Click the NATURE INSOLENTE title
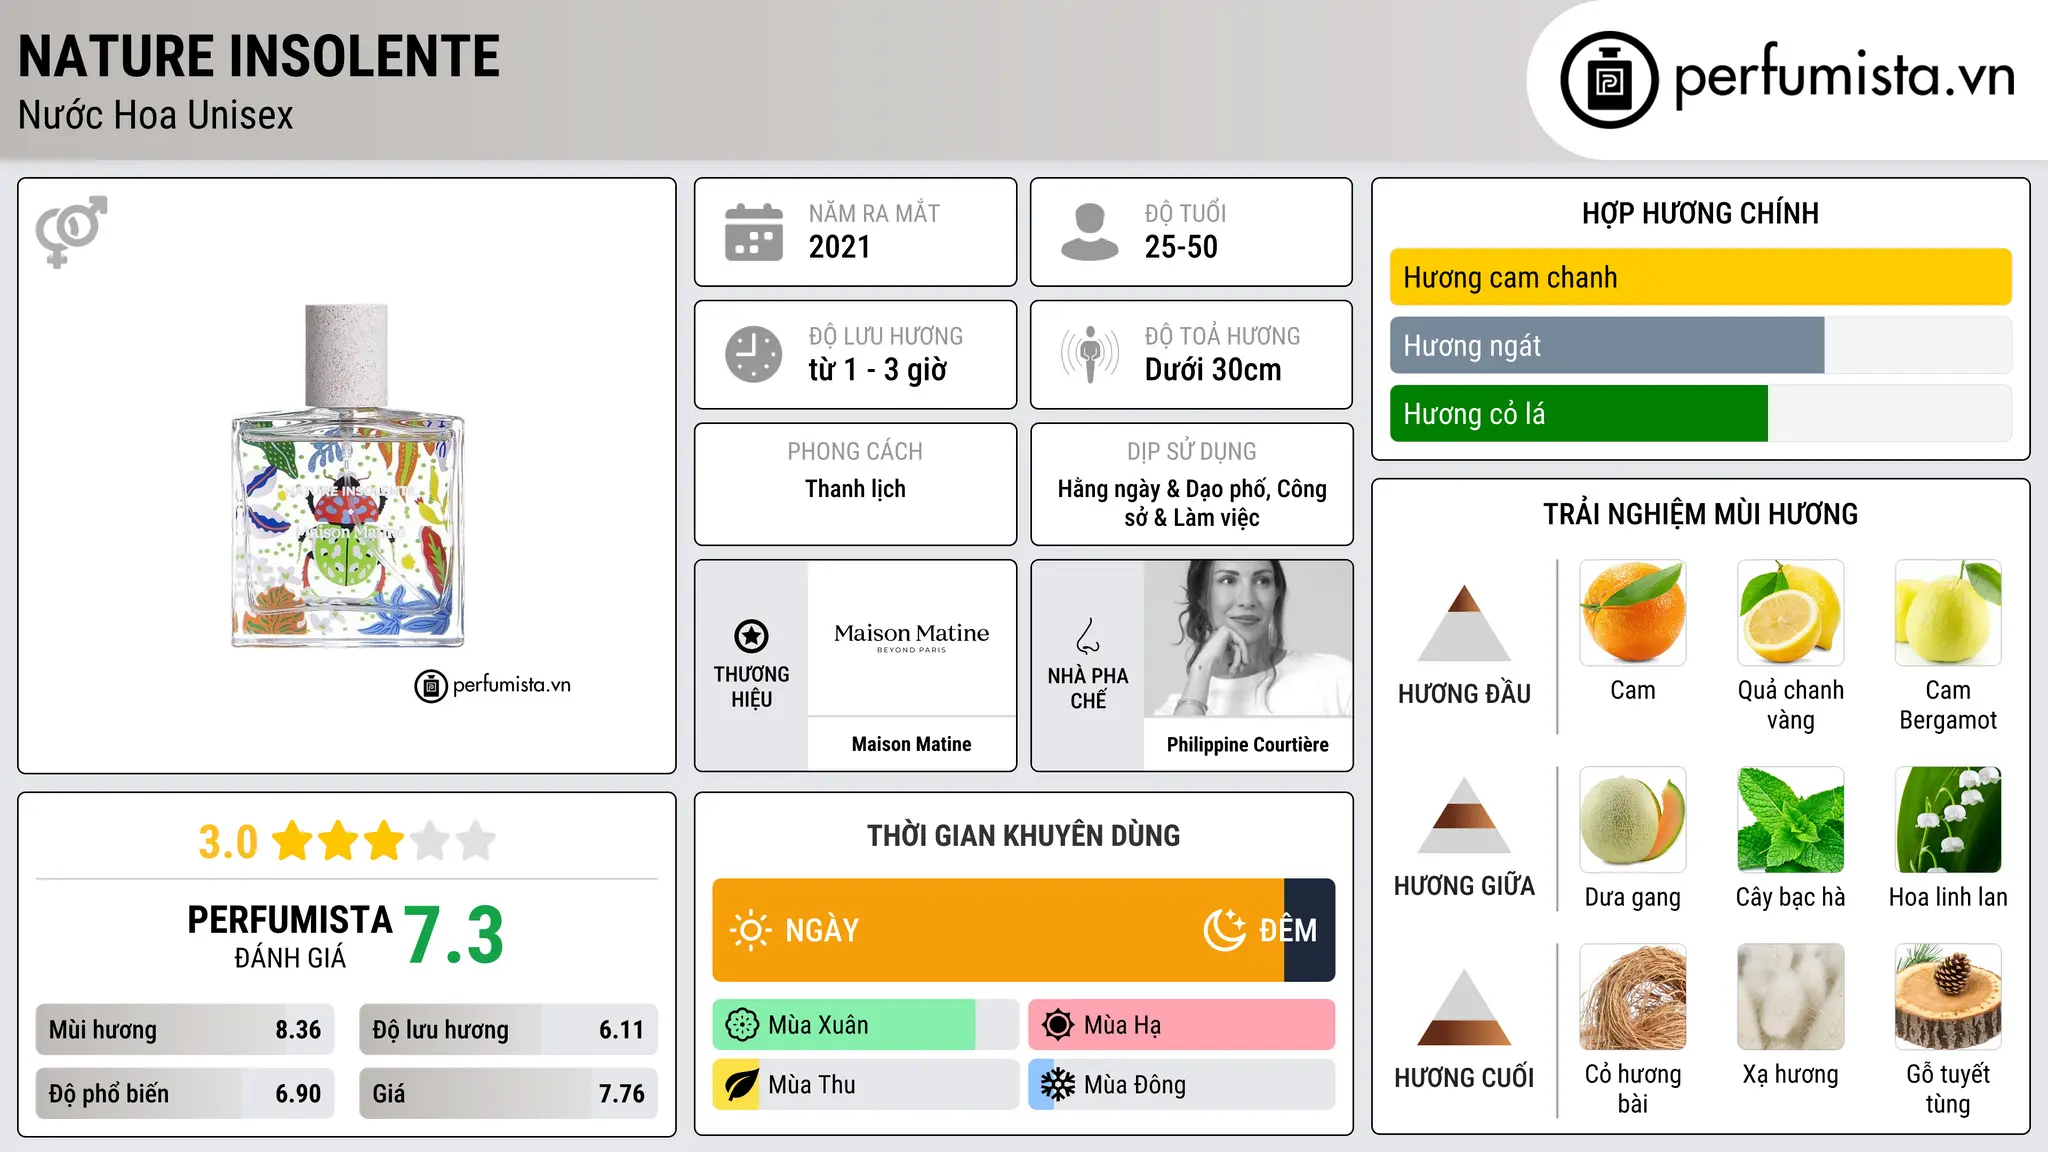2048x1152 pixels. click(259, 56)
